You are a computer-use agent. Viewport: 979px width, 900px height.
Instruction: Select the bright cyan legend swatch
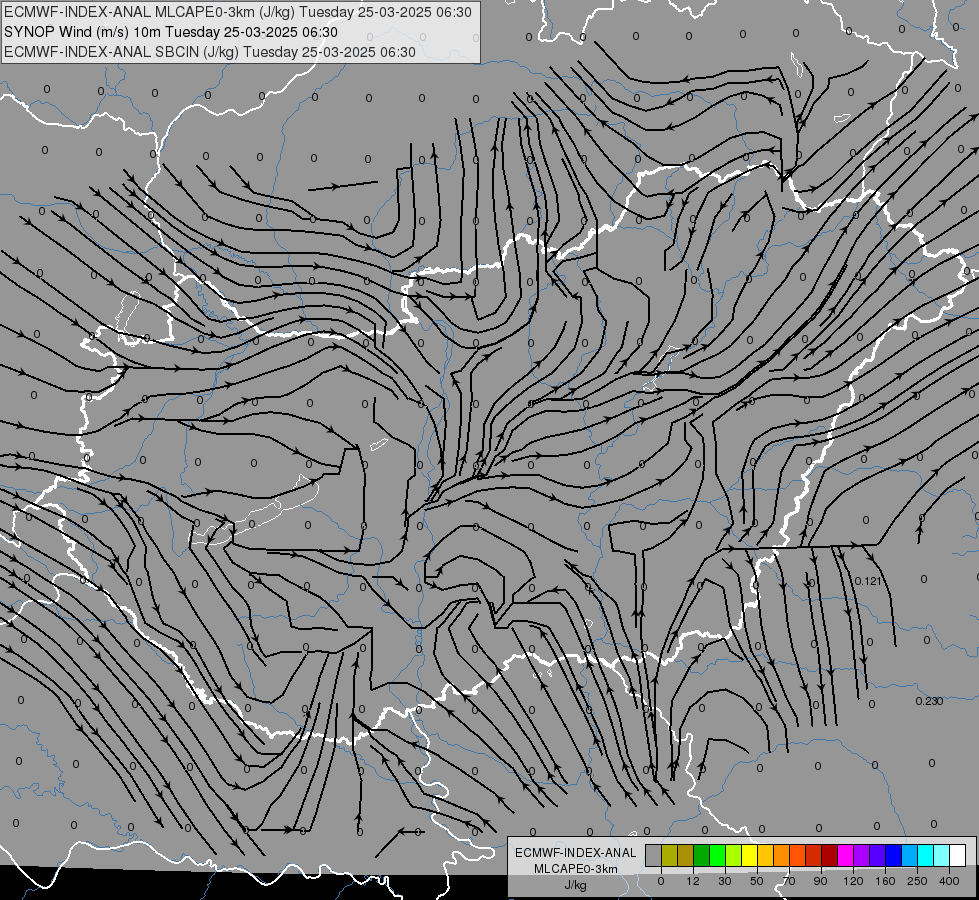tap(926, 856)
